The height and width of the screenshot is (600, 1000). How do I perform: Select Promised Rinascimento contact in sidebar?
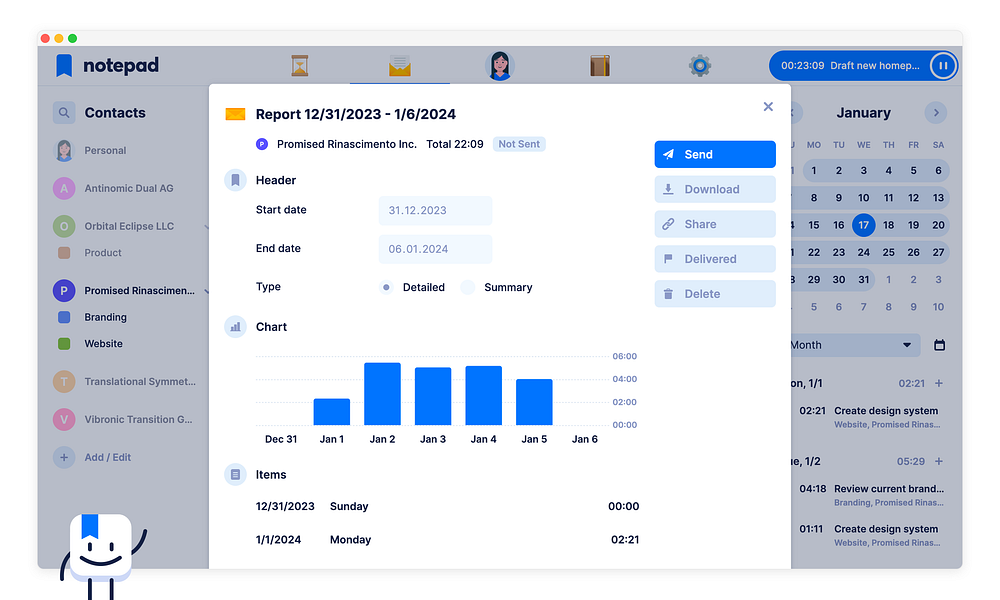point(124,290)
